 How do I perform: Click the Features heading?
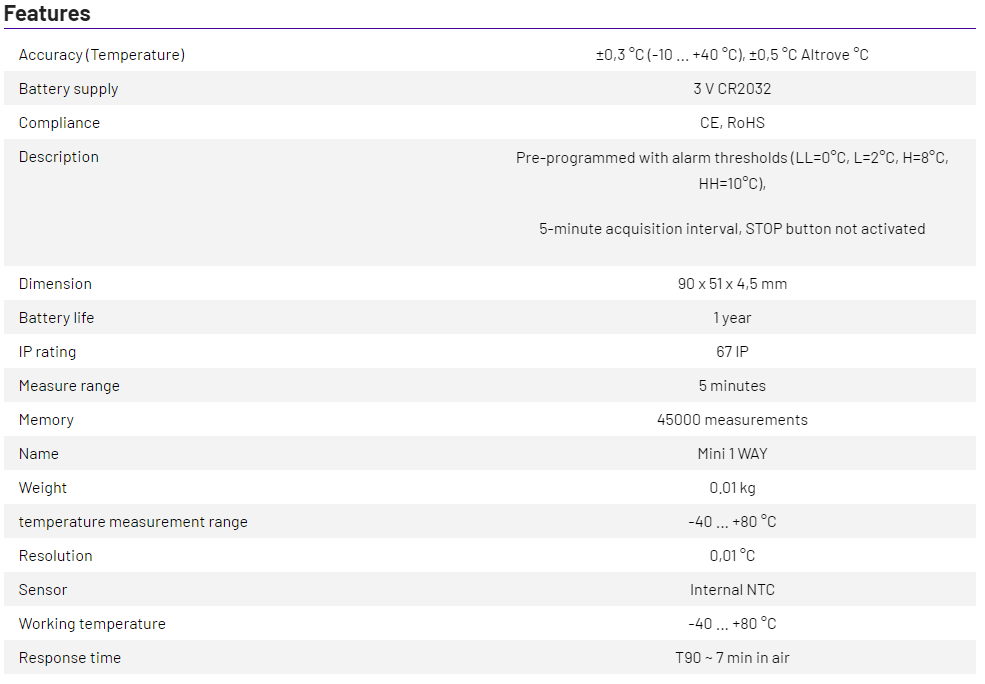point(47,14)
